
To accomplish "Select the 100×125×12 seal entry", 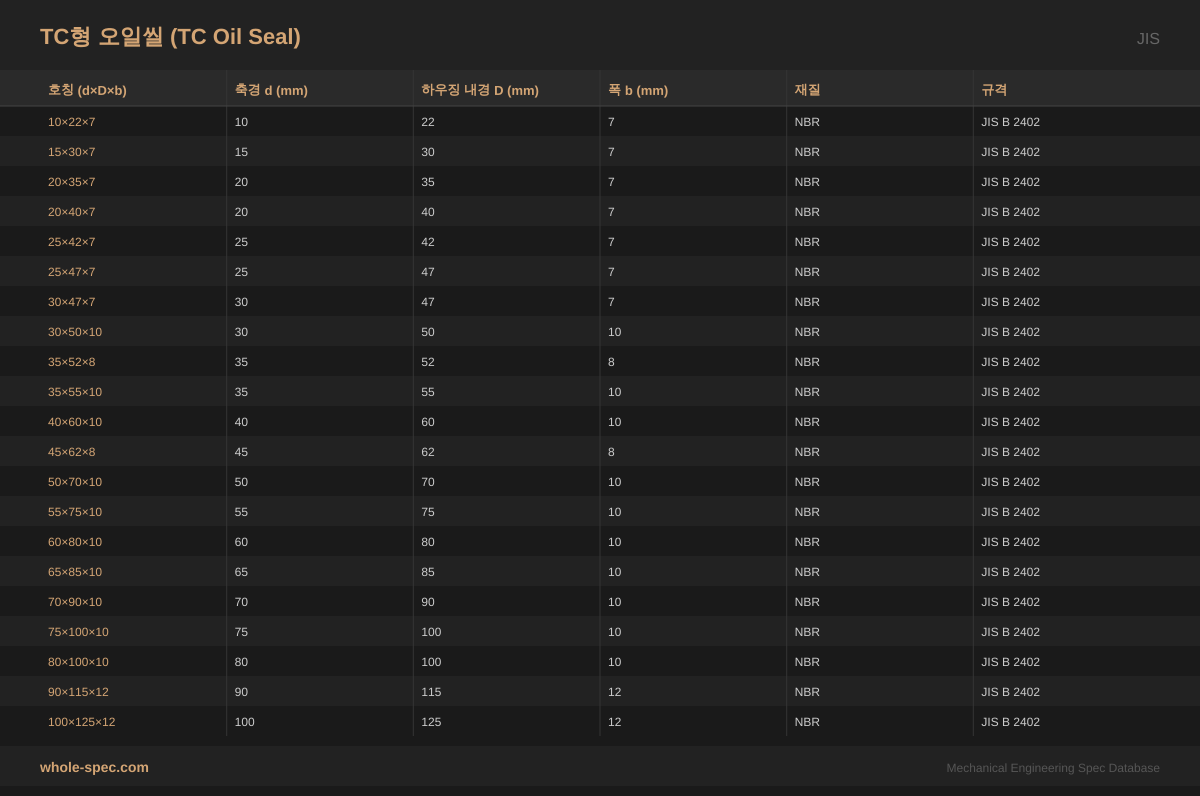I will [x=81, y=722].
